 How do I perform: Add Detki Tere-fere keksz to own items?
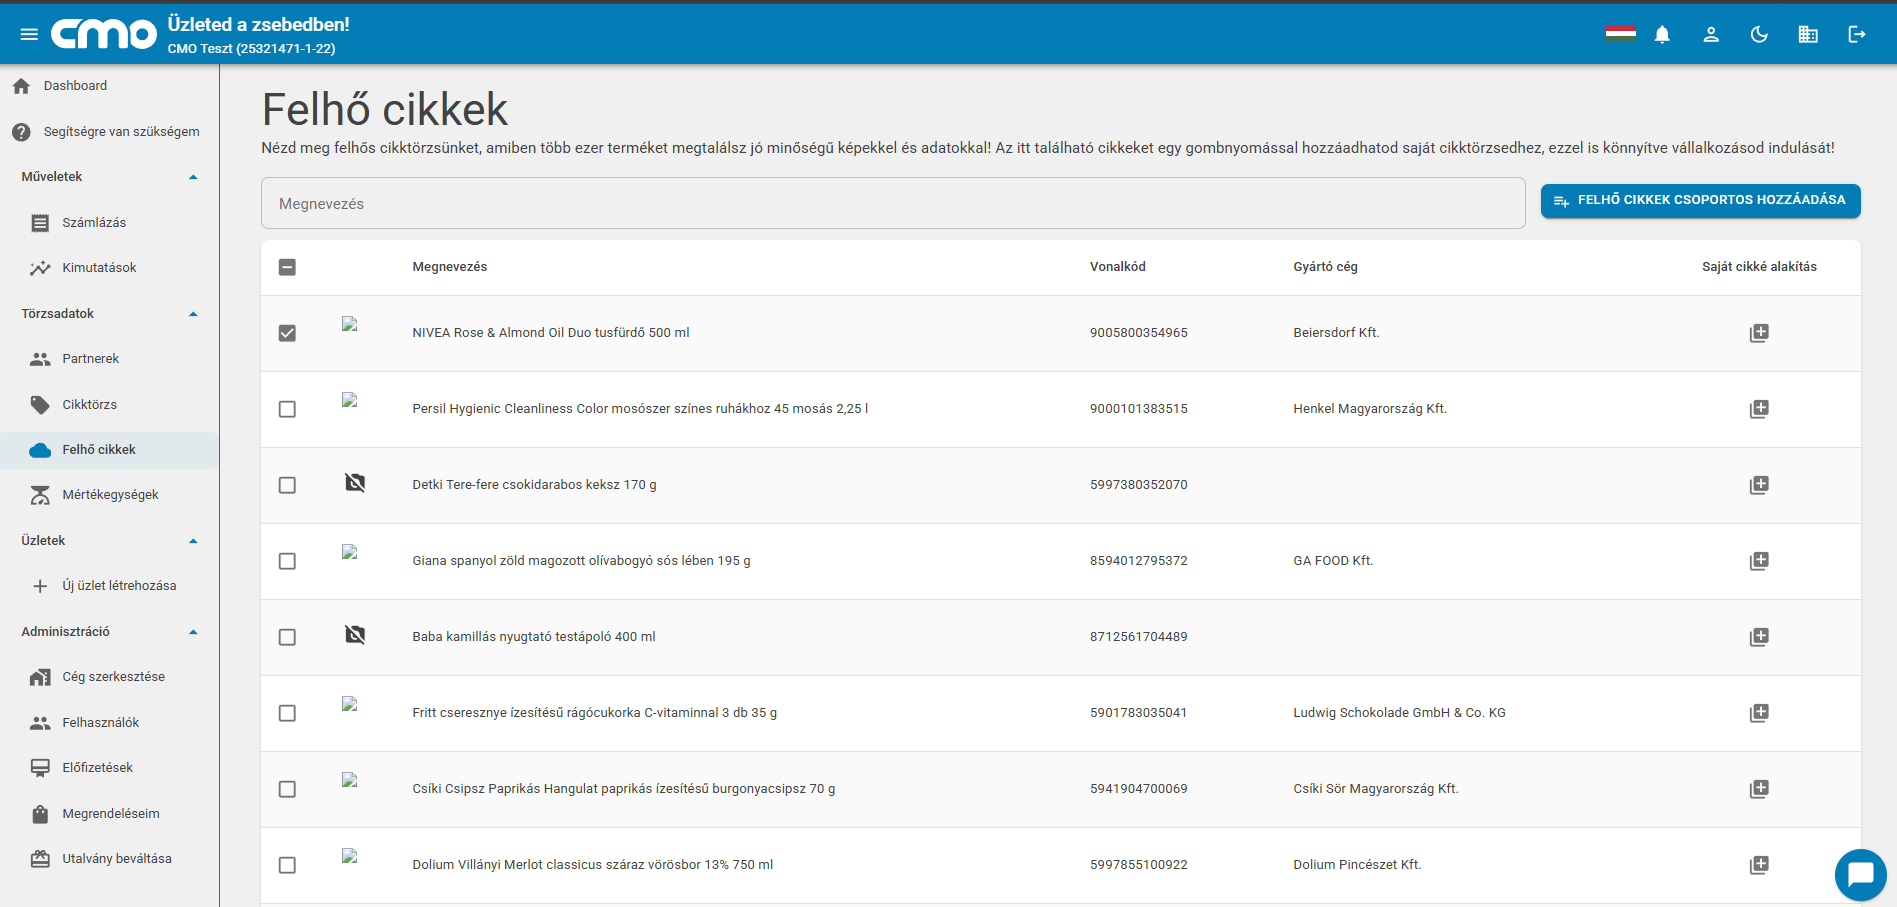point(1759,485)
